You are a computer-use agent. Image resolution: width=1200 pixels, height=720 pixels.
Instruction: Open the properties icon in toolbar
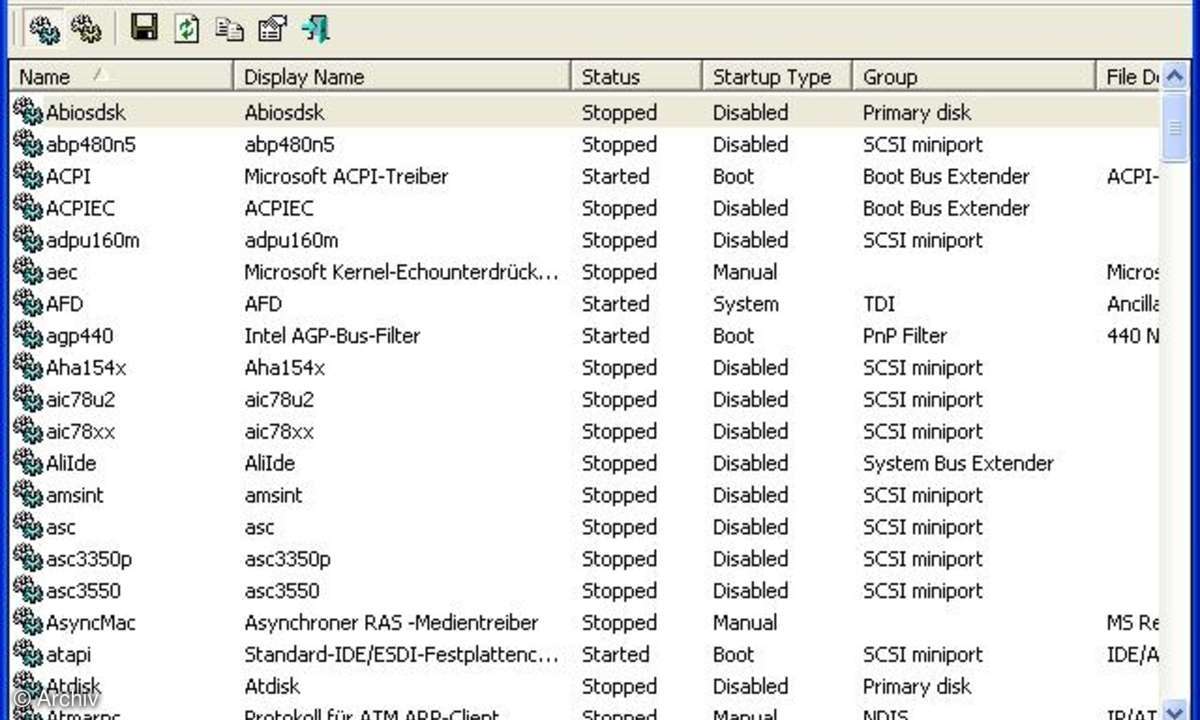coord(272,29)
